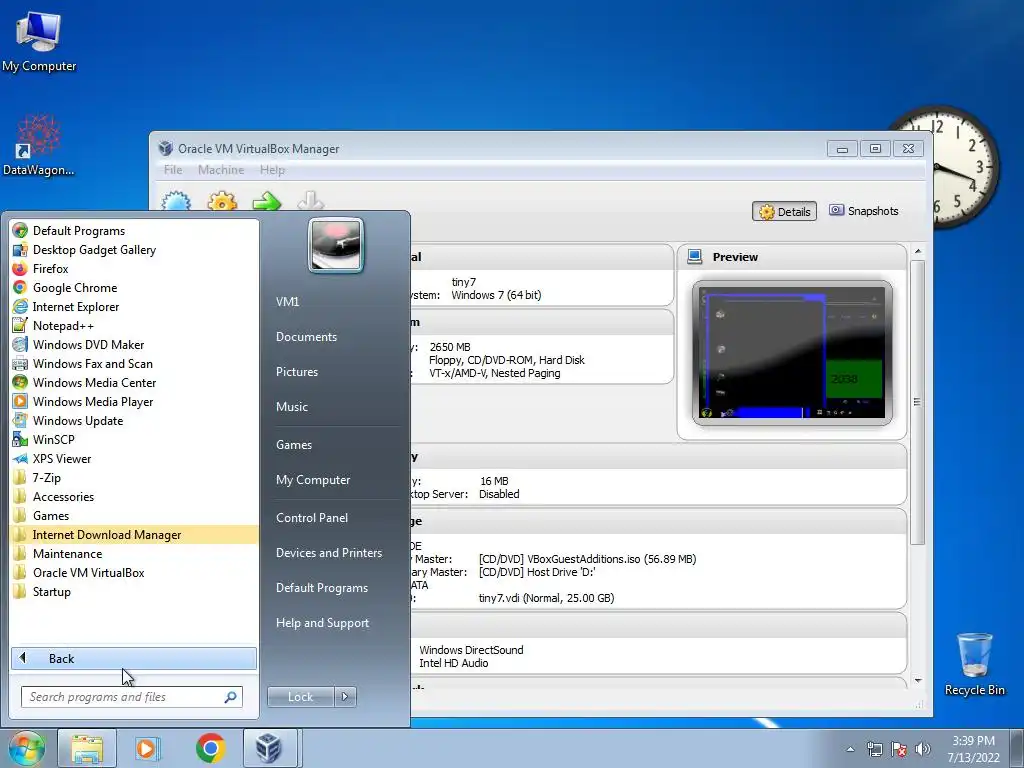Open Windows DVD Maker

tap(135, 344)
